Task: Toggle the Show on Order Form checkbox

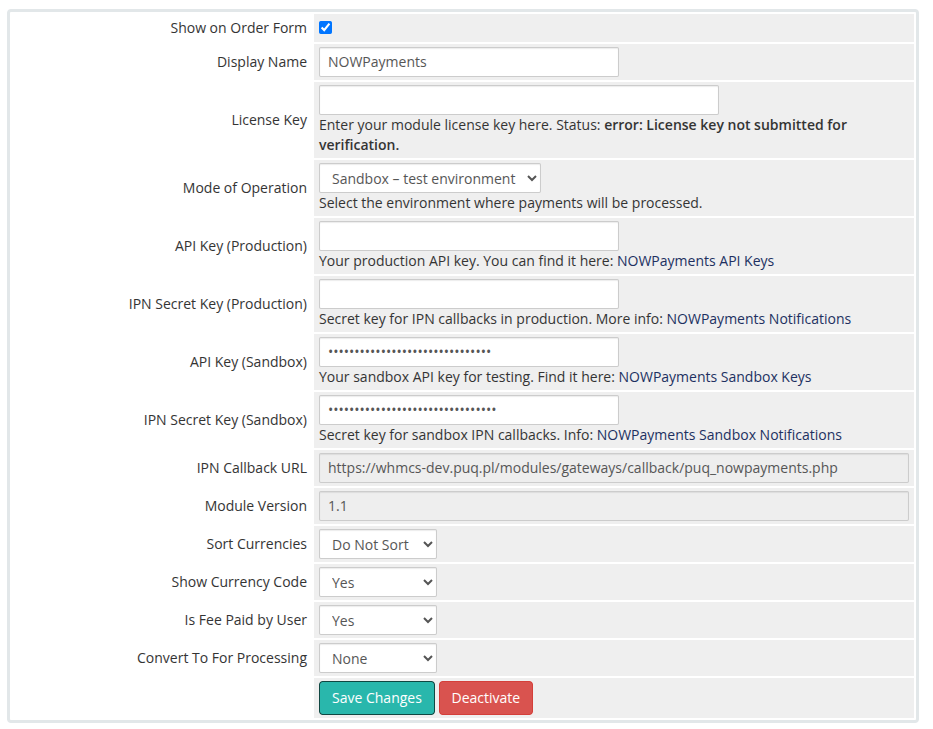Action: (x=325, y=28)
